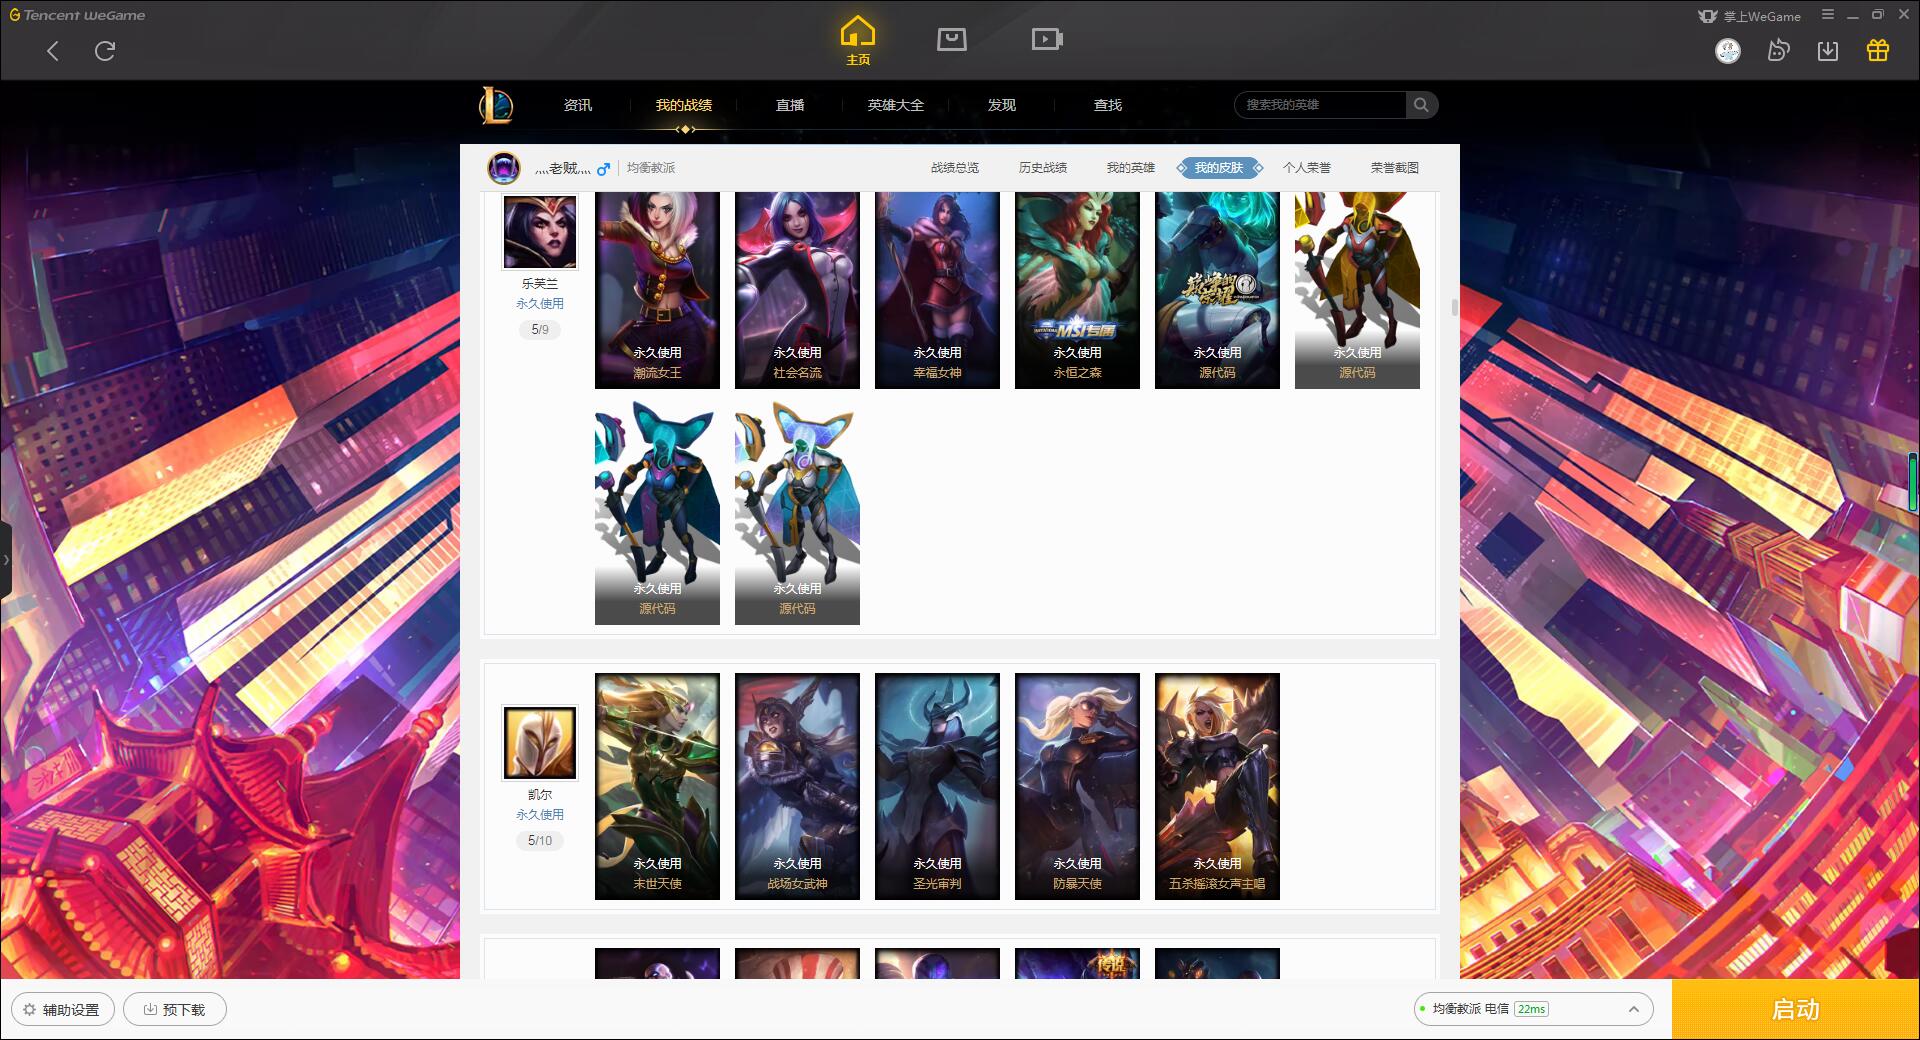Switch to 个人荣誉 sub-tab

coord(1307,168)
